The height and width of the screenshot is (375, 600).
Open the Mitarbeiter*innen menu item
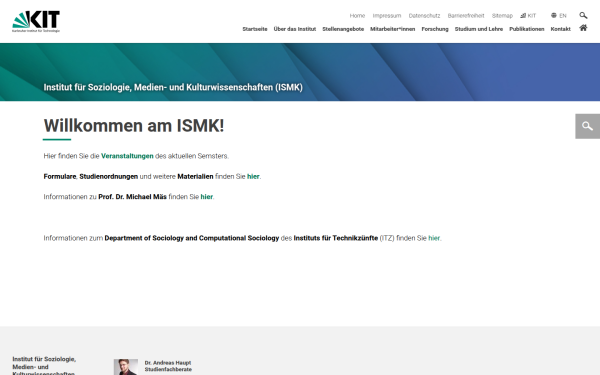pos(393,29)
